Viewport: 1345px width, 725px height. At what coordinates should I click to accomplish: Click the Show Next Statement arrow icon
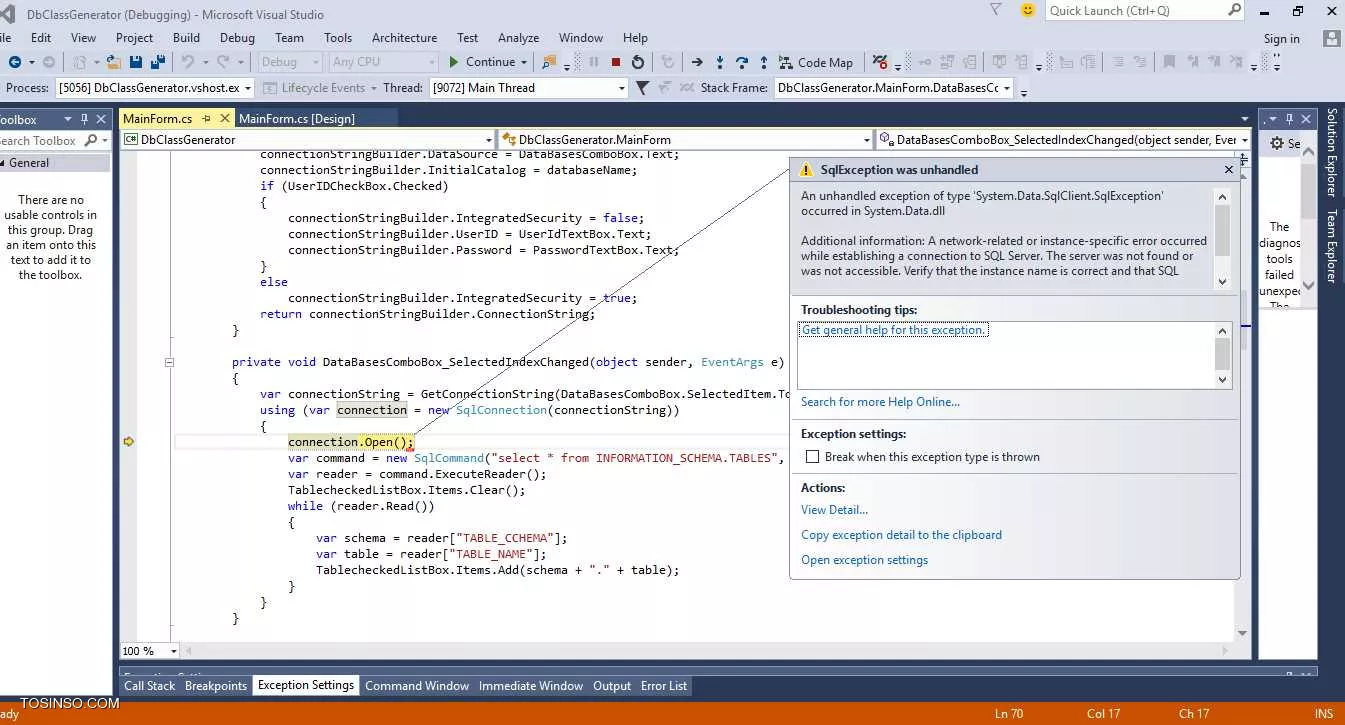point(697,62)
